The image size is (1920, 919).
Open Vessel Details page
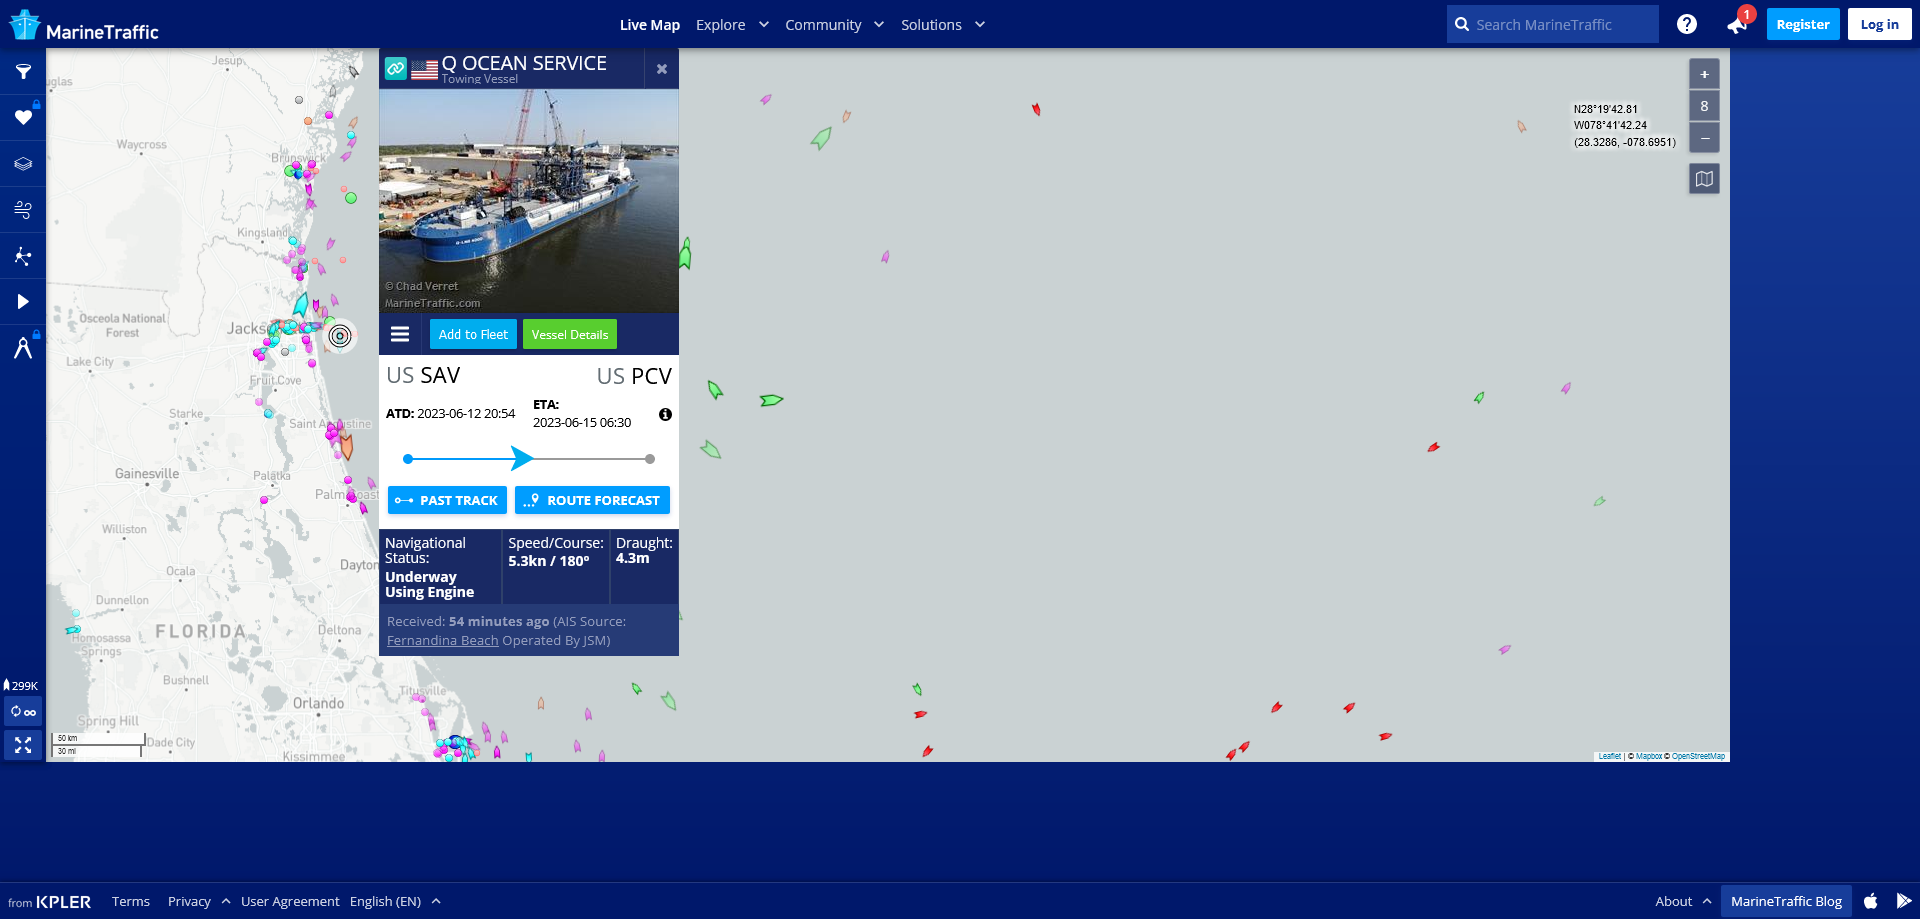tap(569, 334)
